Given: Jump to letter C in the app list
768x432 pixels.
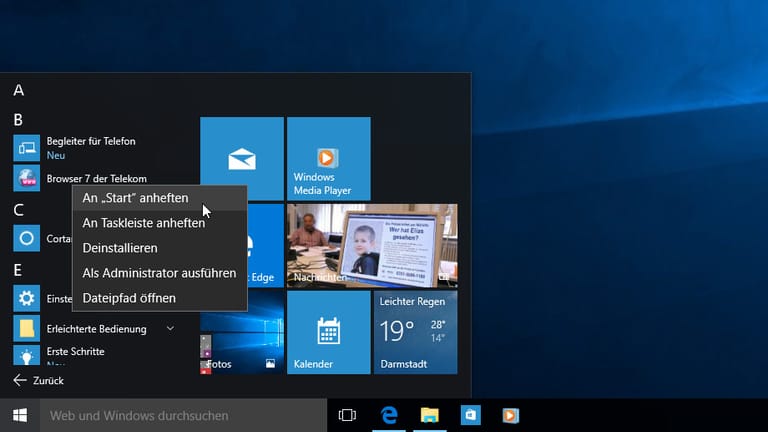Looking at the screenshot, I should (19, 210).
